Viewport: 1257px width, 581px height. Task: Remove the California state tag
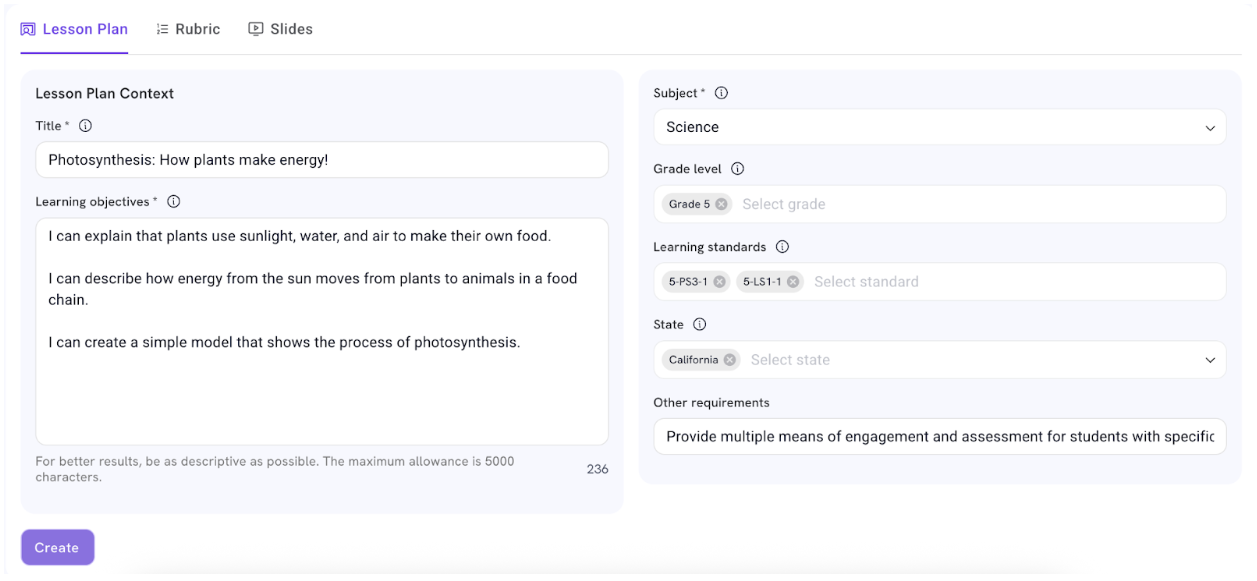click(730, 360)
